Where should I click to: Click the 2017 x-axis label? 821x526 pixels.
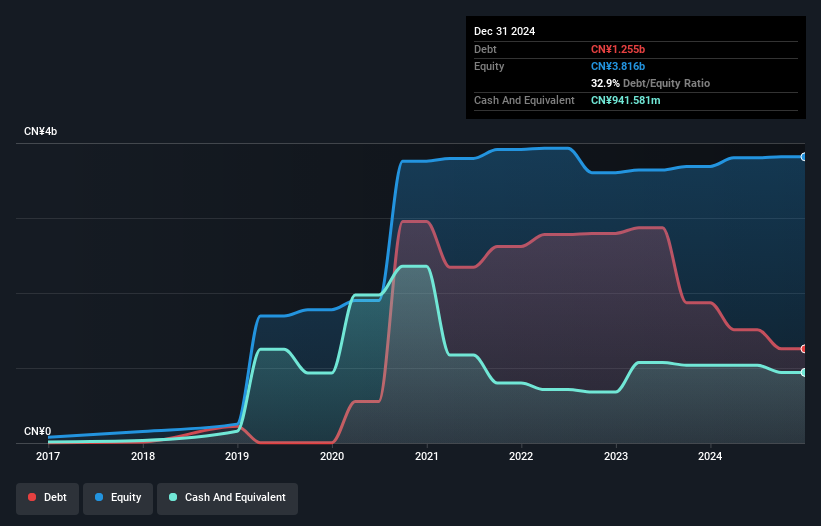coord(48,456)
